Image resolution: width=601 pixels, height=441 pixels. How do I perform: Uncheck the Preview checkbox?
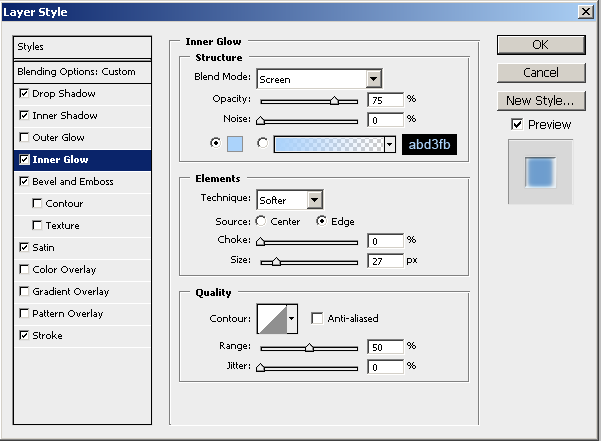tap(516, 124)
